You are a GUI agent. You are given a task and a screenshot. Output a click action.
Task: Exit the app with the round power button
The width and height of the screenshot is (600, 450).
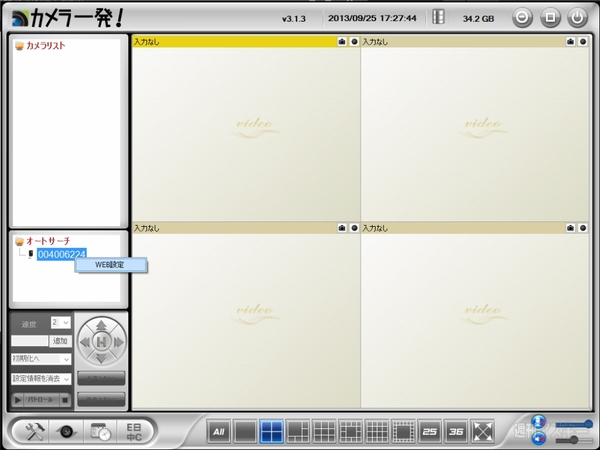[x=577, y=18]
